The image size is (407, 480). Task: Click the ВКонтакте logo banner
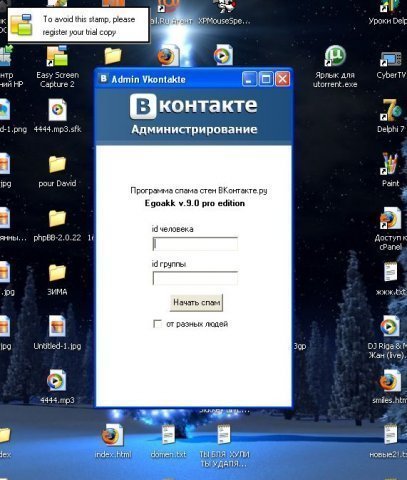point(193,106)
